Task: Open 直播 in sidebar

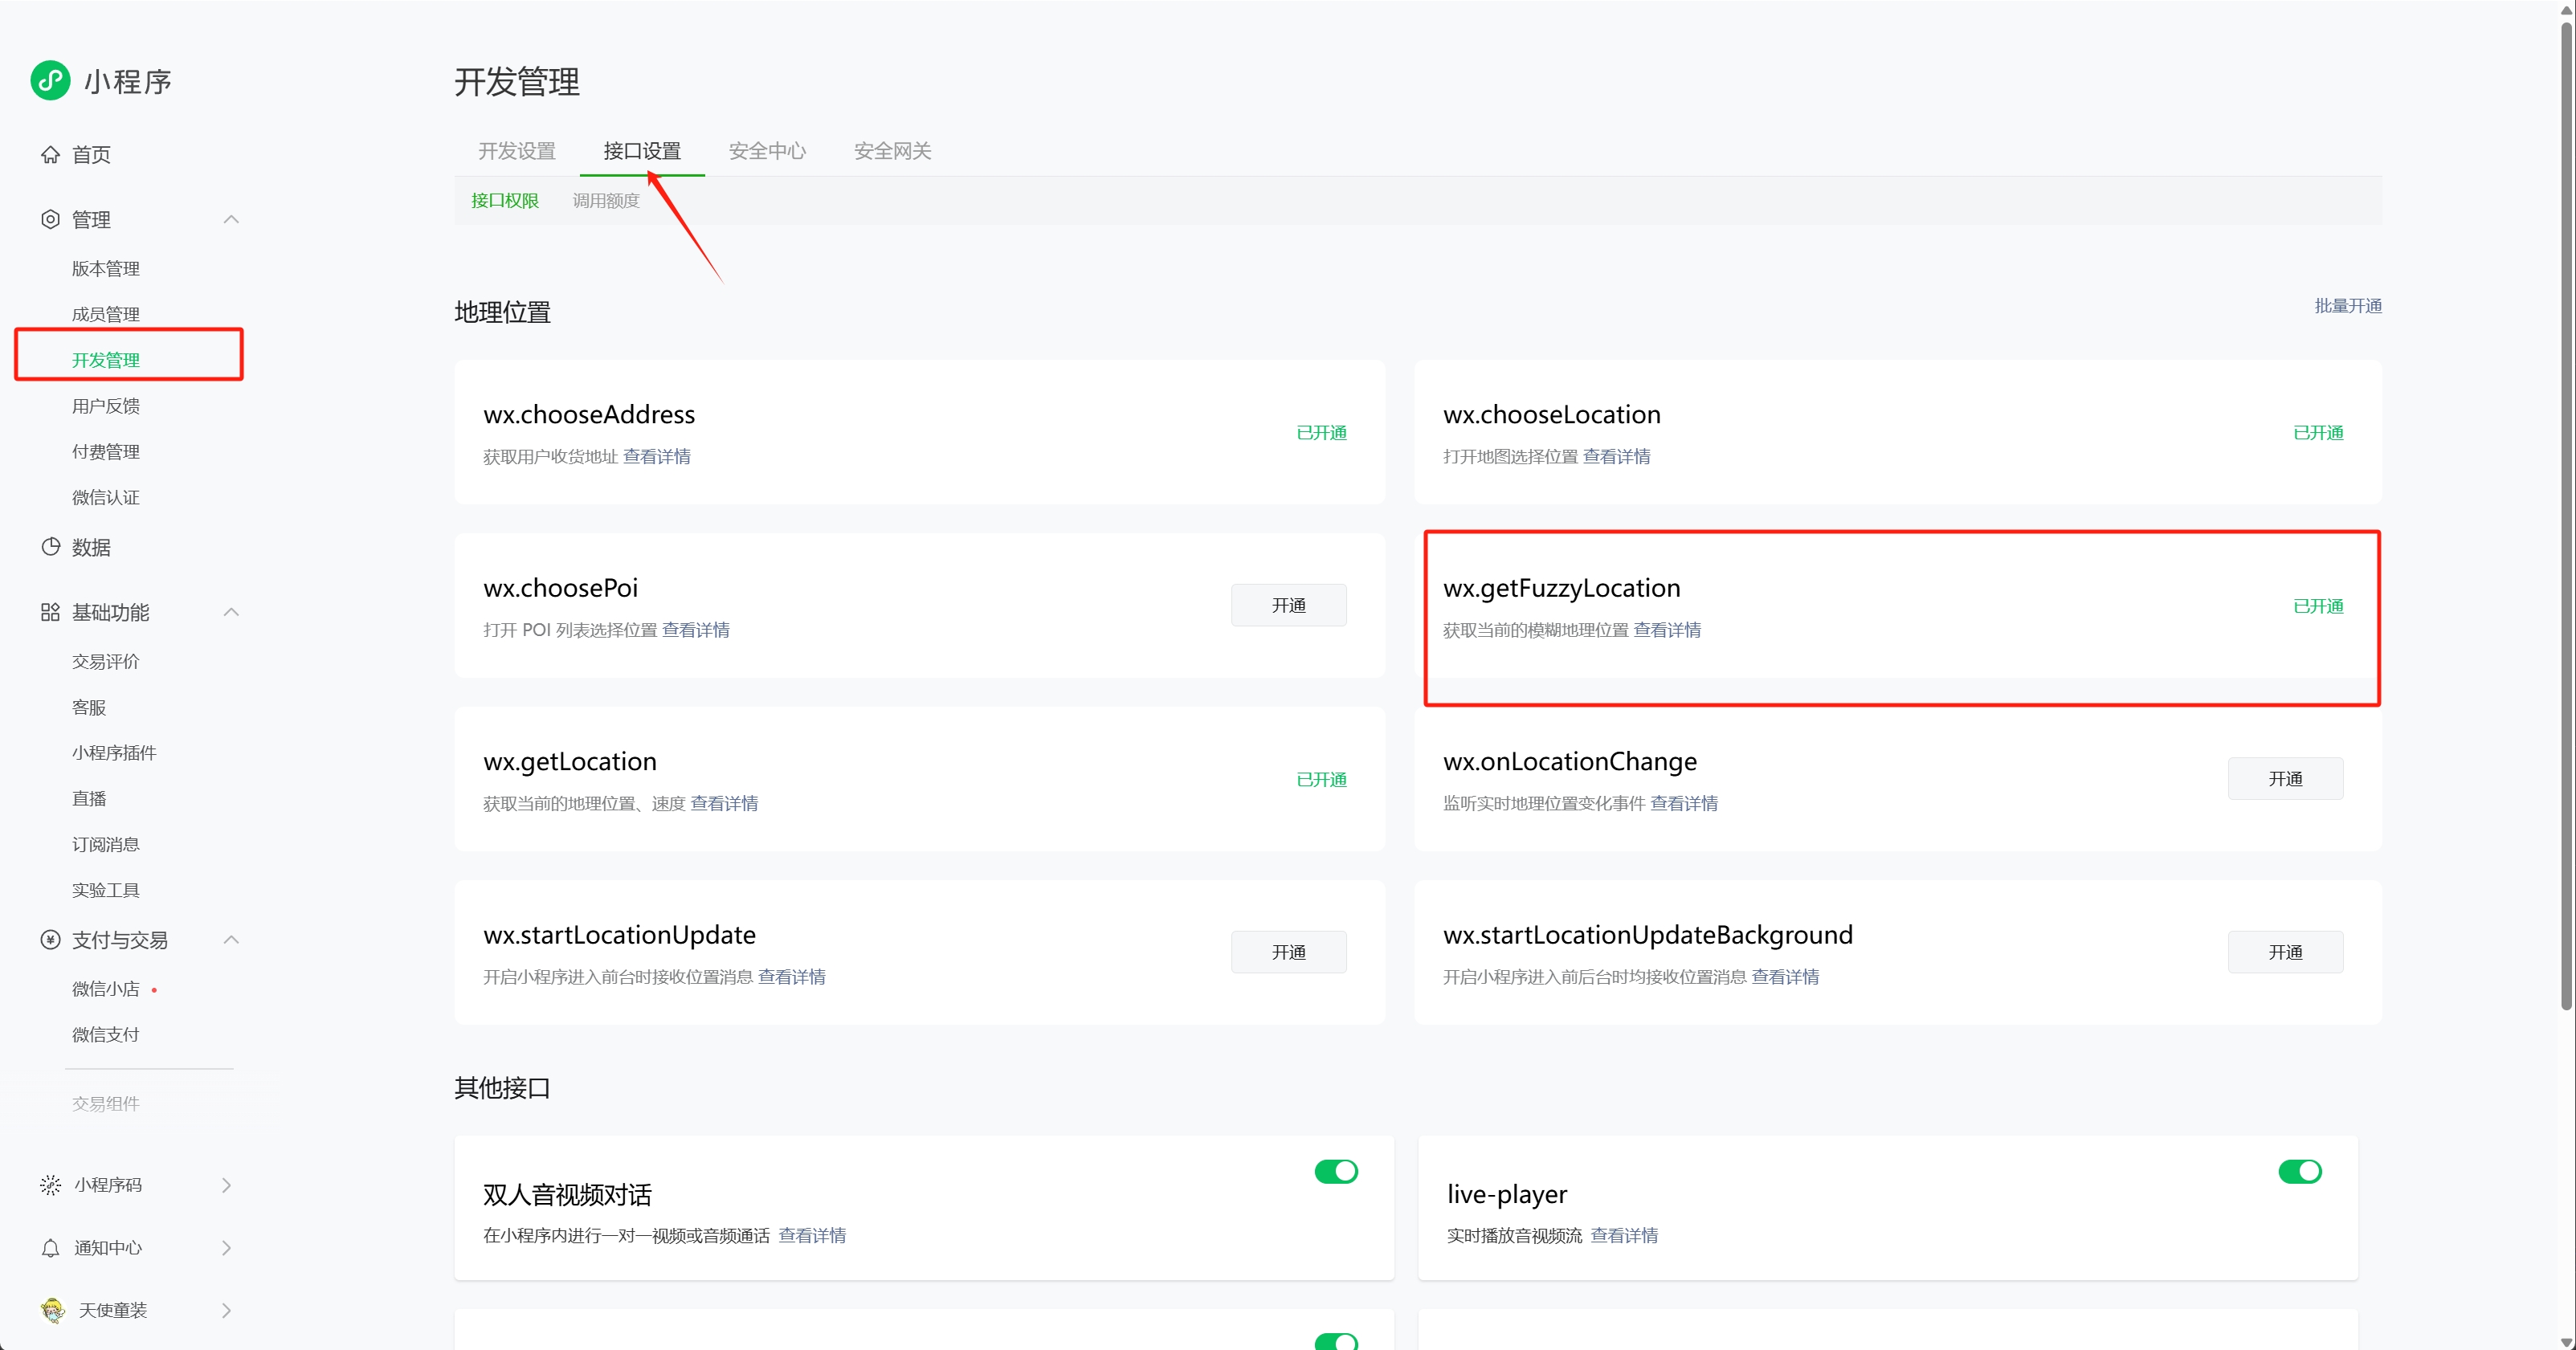Action: coord(89,798)
